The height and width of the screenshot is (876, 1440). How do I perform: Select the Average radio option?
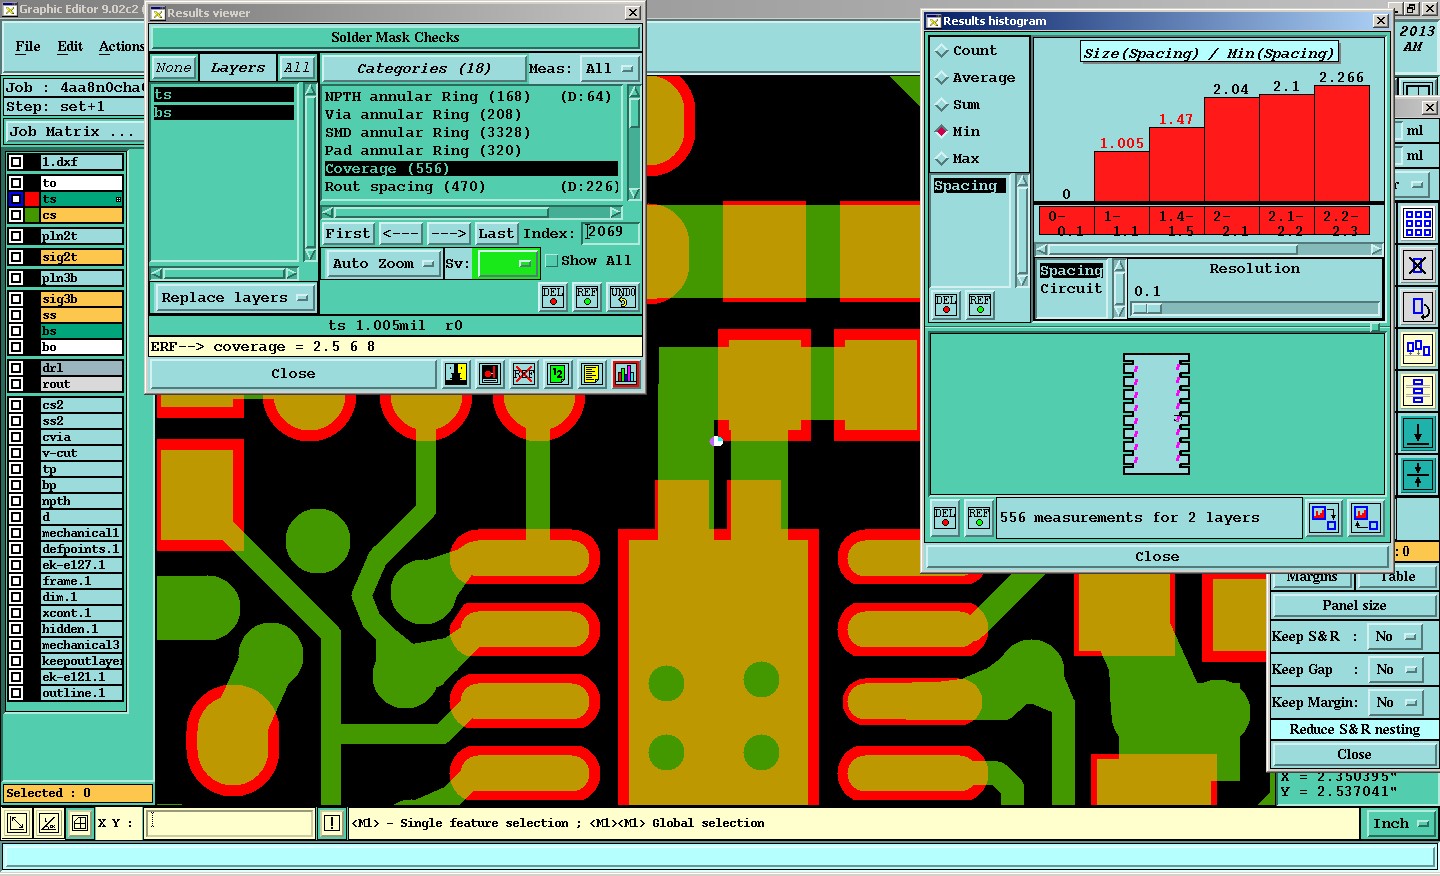coord(941,77)
